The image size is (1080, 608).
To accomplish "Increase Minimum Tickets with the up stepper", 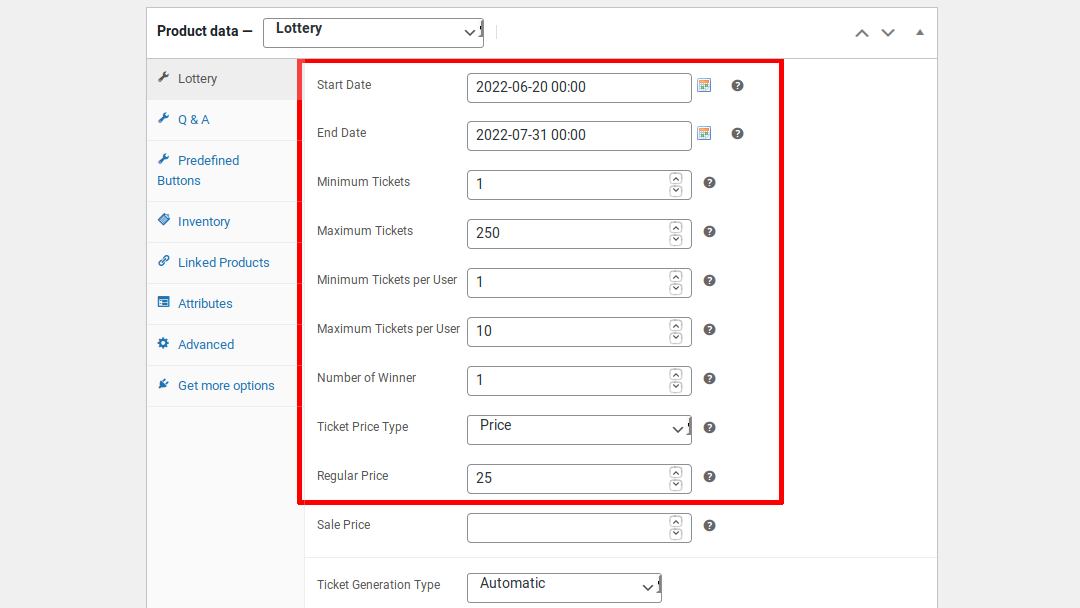I will coord(676,179).
